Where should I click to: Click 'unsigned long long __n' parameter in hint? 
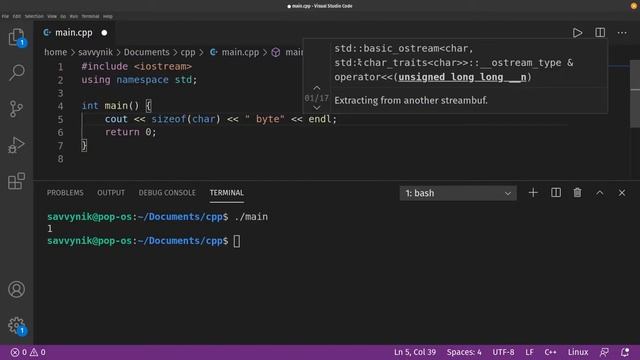coord(462,77)
